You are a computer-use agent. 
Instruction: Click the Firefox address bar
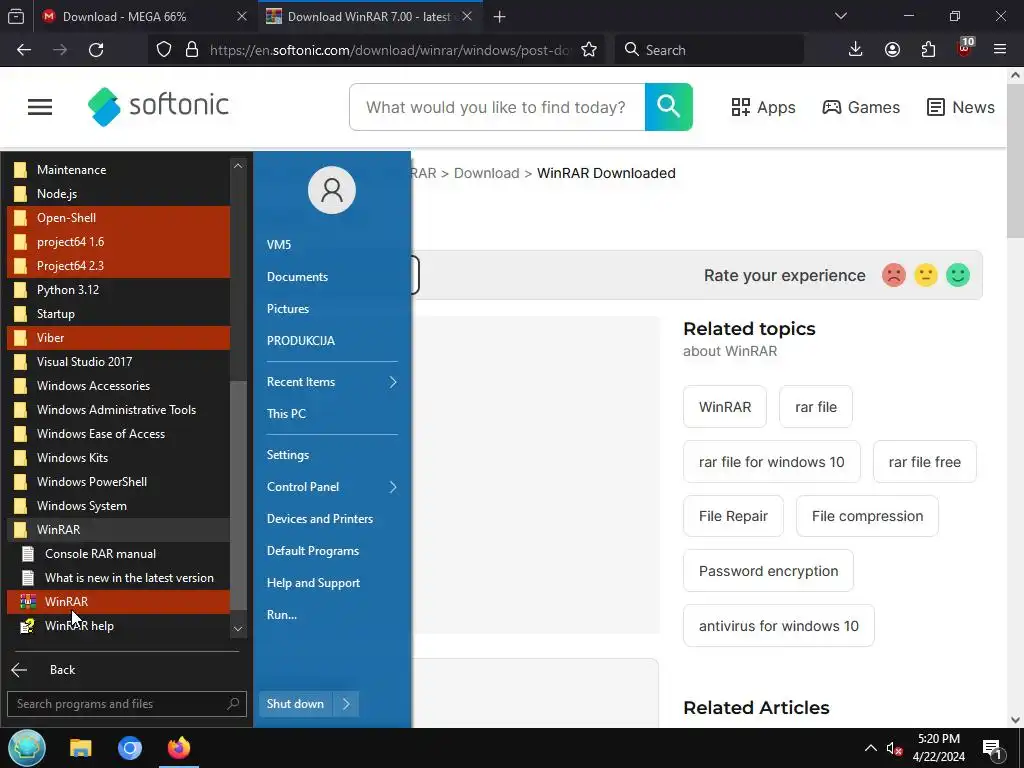point(391,50)
